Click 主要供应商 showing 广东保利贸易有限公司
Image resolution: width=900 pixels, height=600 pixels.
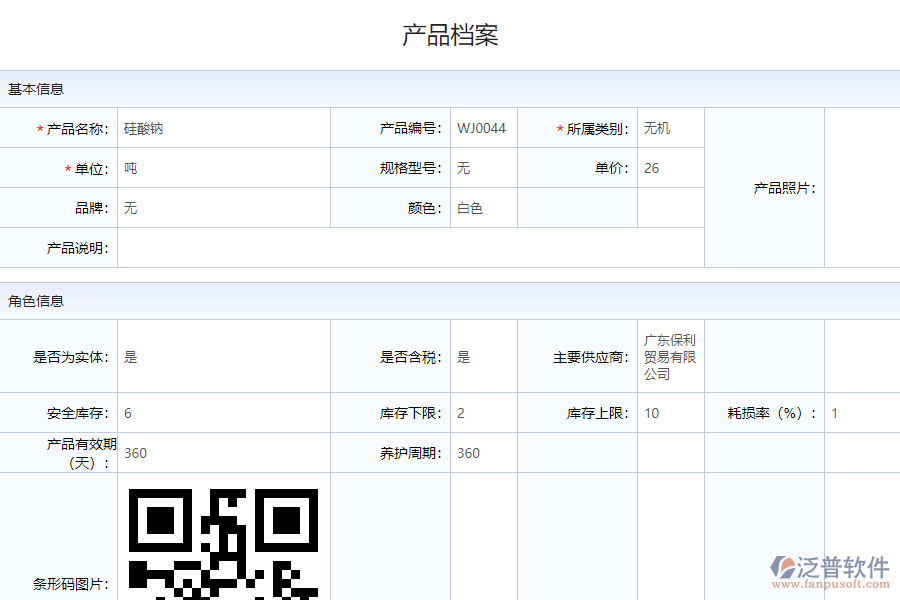[x=672, y=356]
